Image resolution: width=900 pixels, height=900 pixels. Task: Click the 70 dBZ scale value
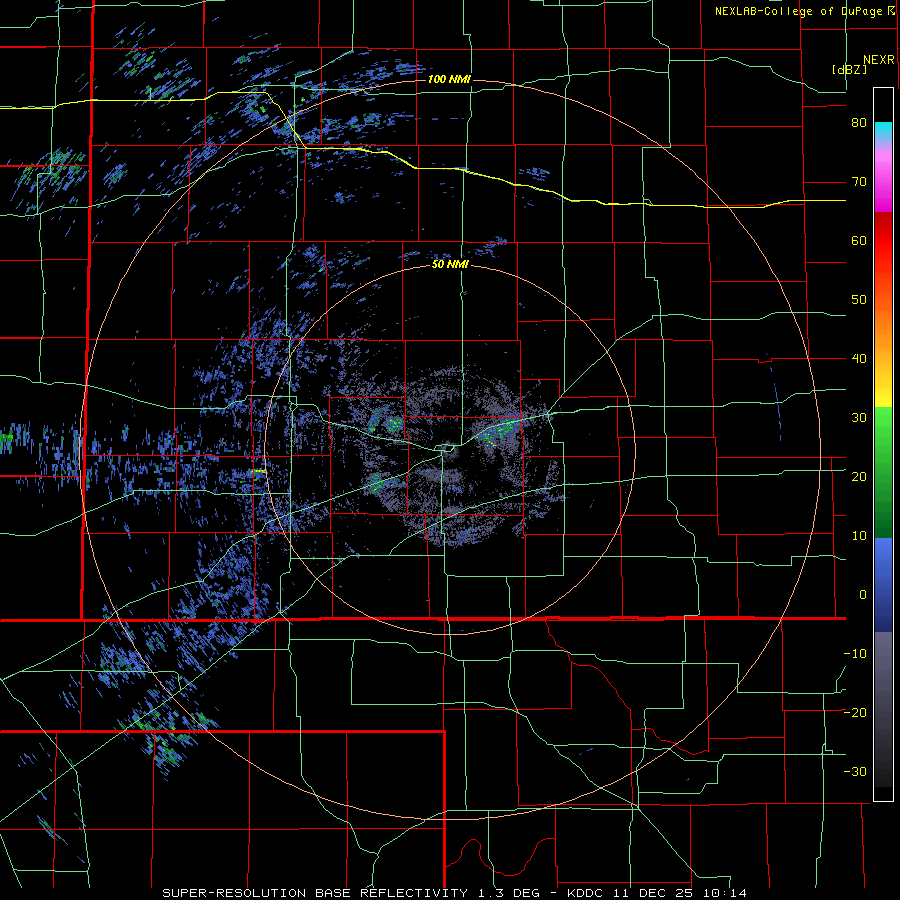tap(859, 182)
